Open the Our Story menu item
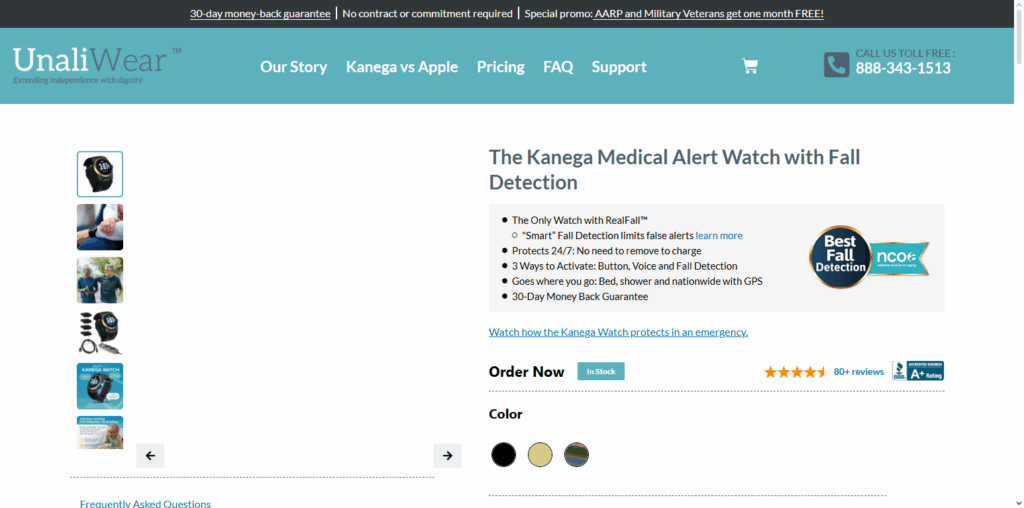This screenshot has height=508, width=1024. (294, 67)
